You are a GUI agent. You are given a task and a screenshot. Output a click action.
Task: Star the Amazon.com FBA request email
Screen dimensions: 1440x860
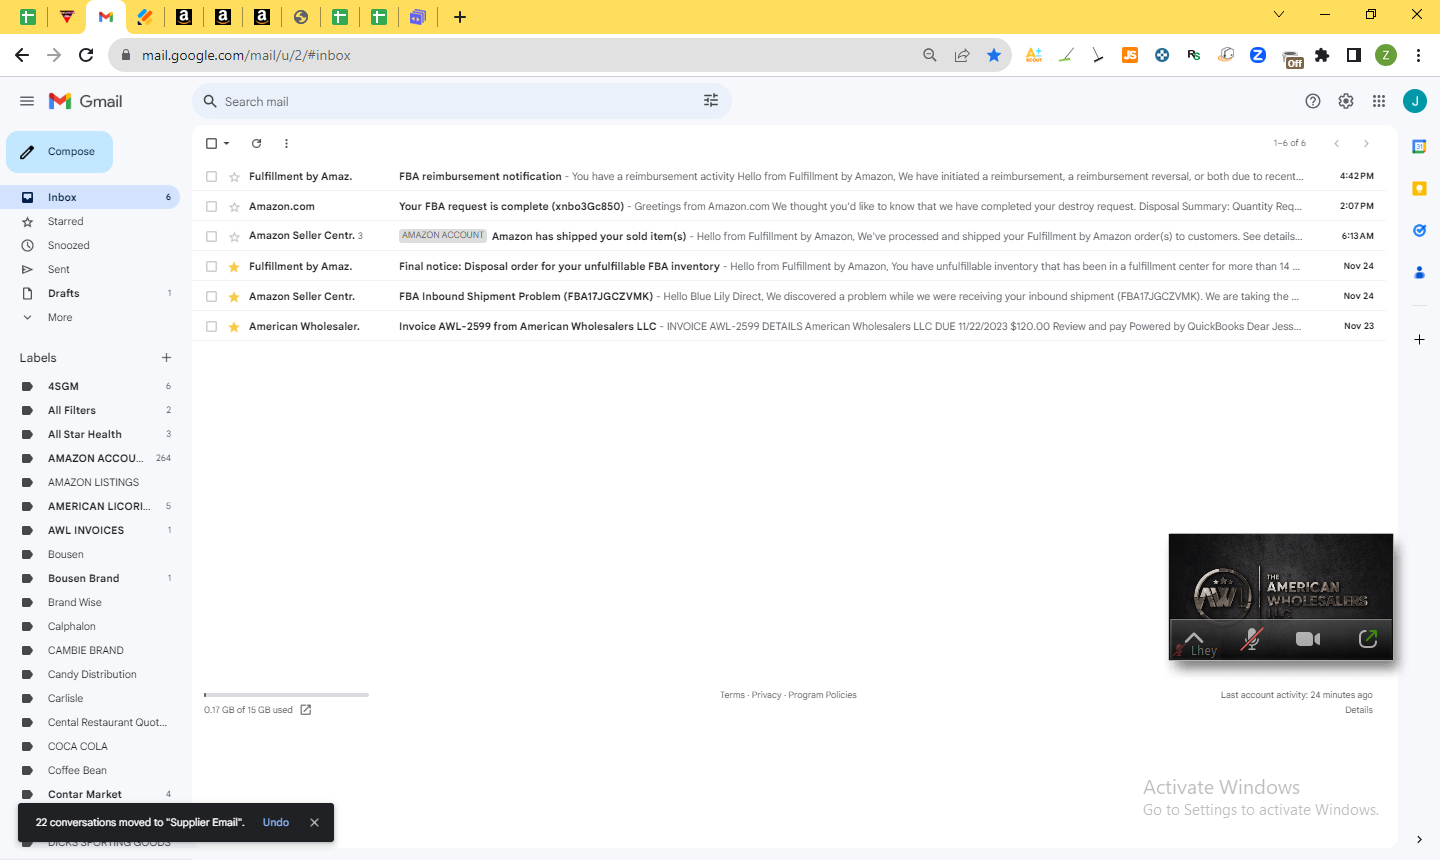tap(234, 207)
